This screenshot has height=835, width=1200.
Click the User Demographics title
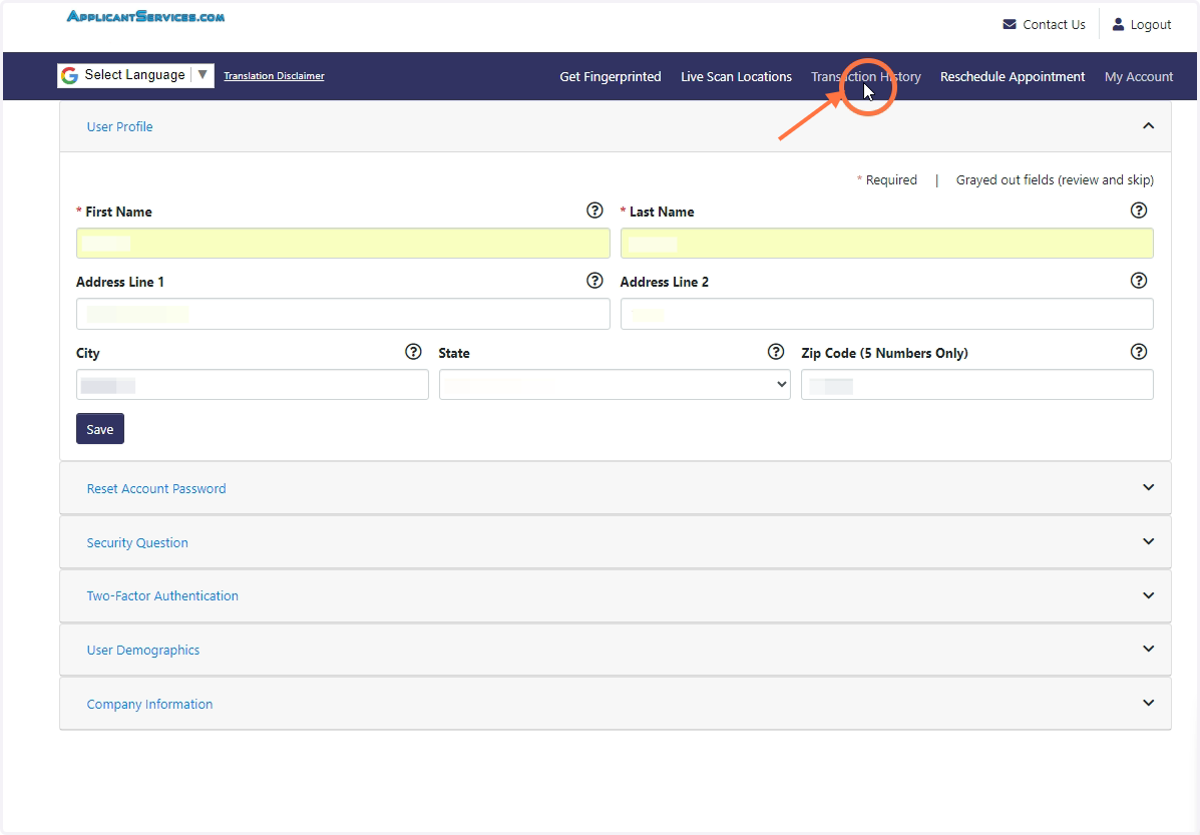pos(143,650)
